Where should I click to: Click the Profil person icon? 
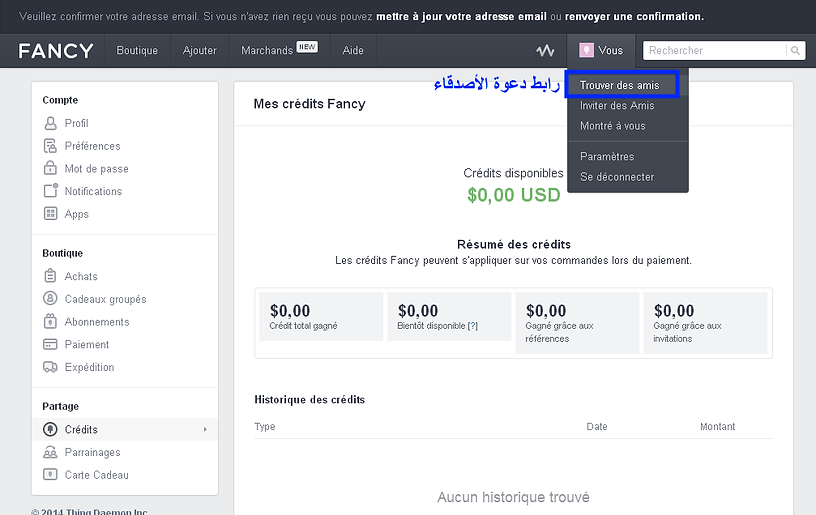pos(50,123)
